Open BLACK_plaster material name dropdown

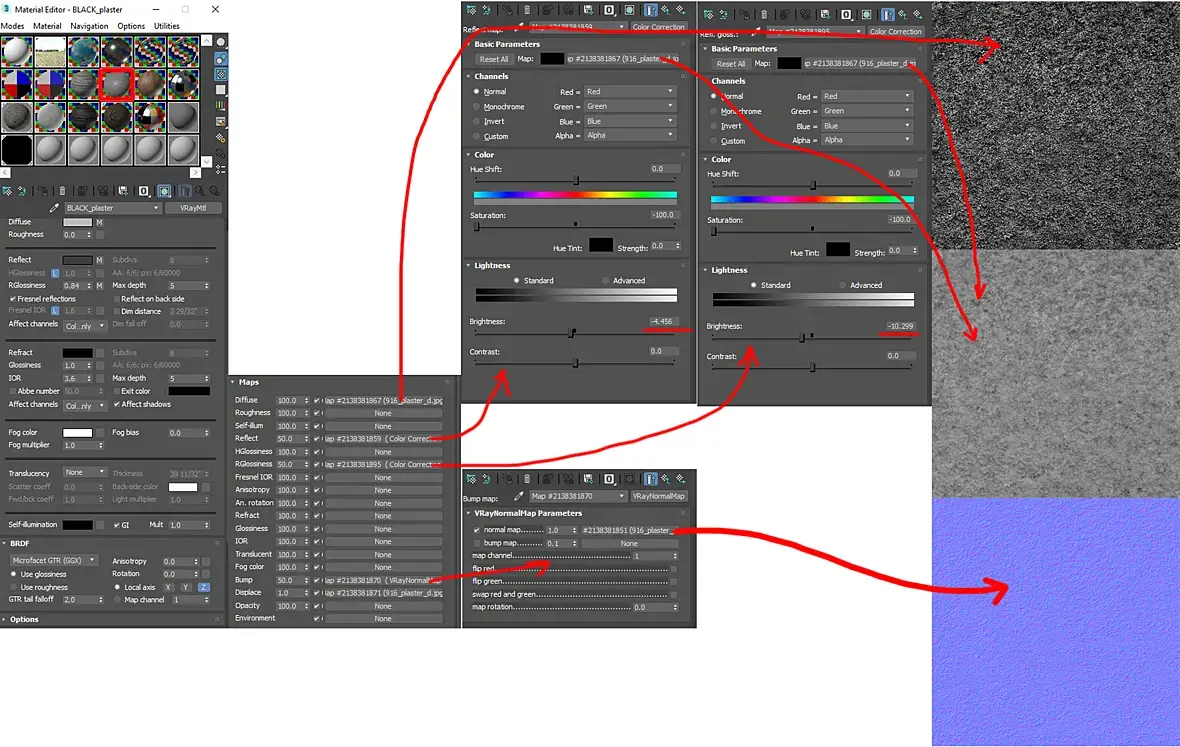coord(112,208)
